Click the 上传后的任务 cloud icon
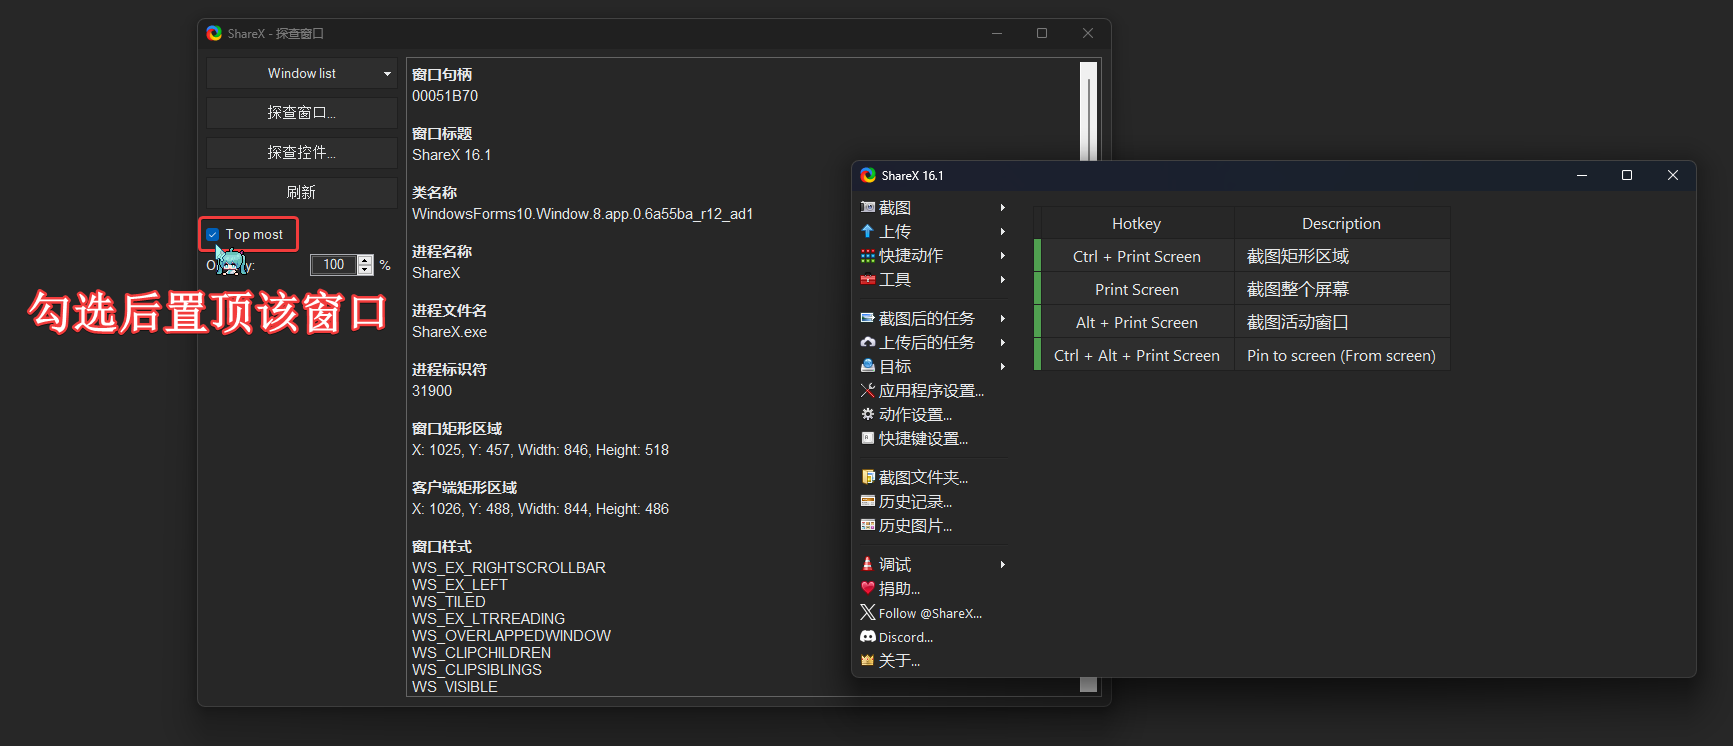1733x746 pixels. [x=868, y=342]
